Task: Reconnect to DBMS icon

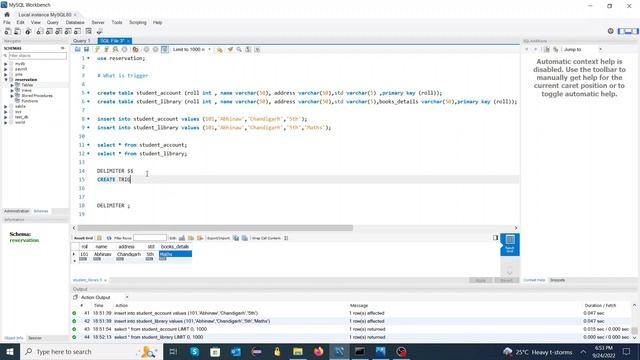Action: pyautogui.click(x=99, y=31)
